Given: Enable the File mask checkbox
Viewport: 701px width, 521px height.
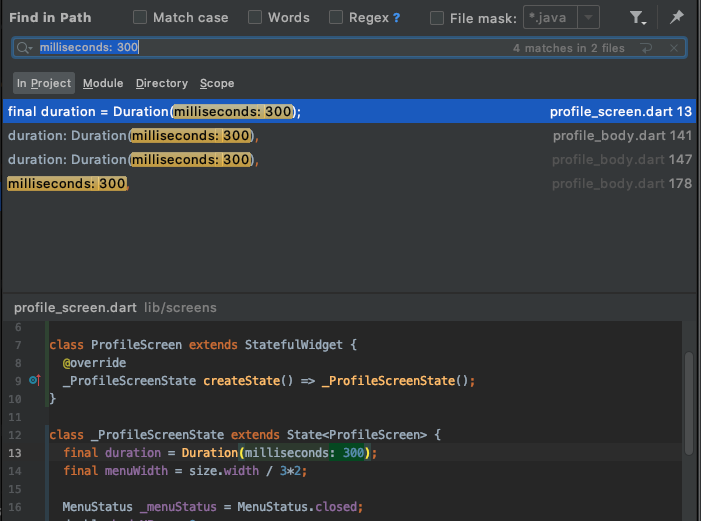Looking at the screenshot, I should click(x=437, y=18).
